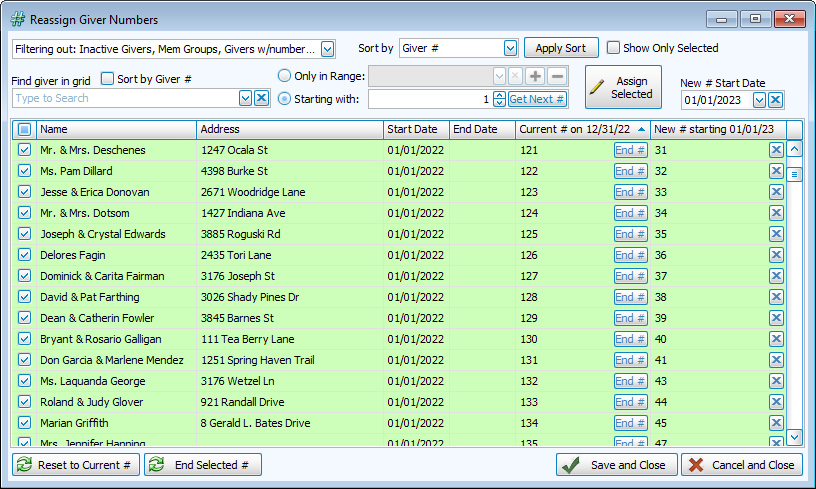Click the Start Date column header
Image resolution: width=816 pixels, height=489 pixels.
416,129
